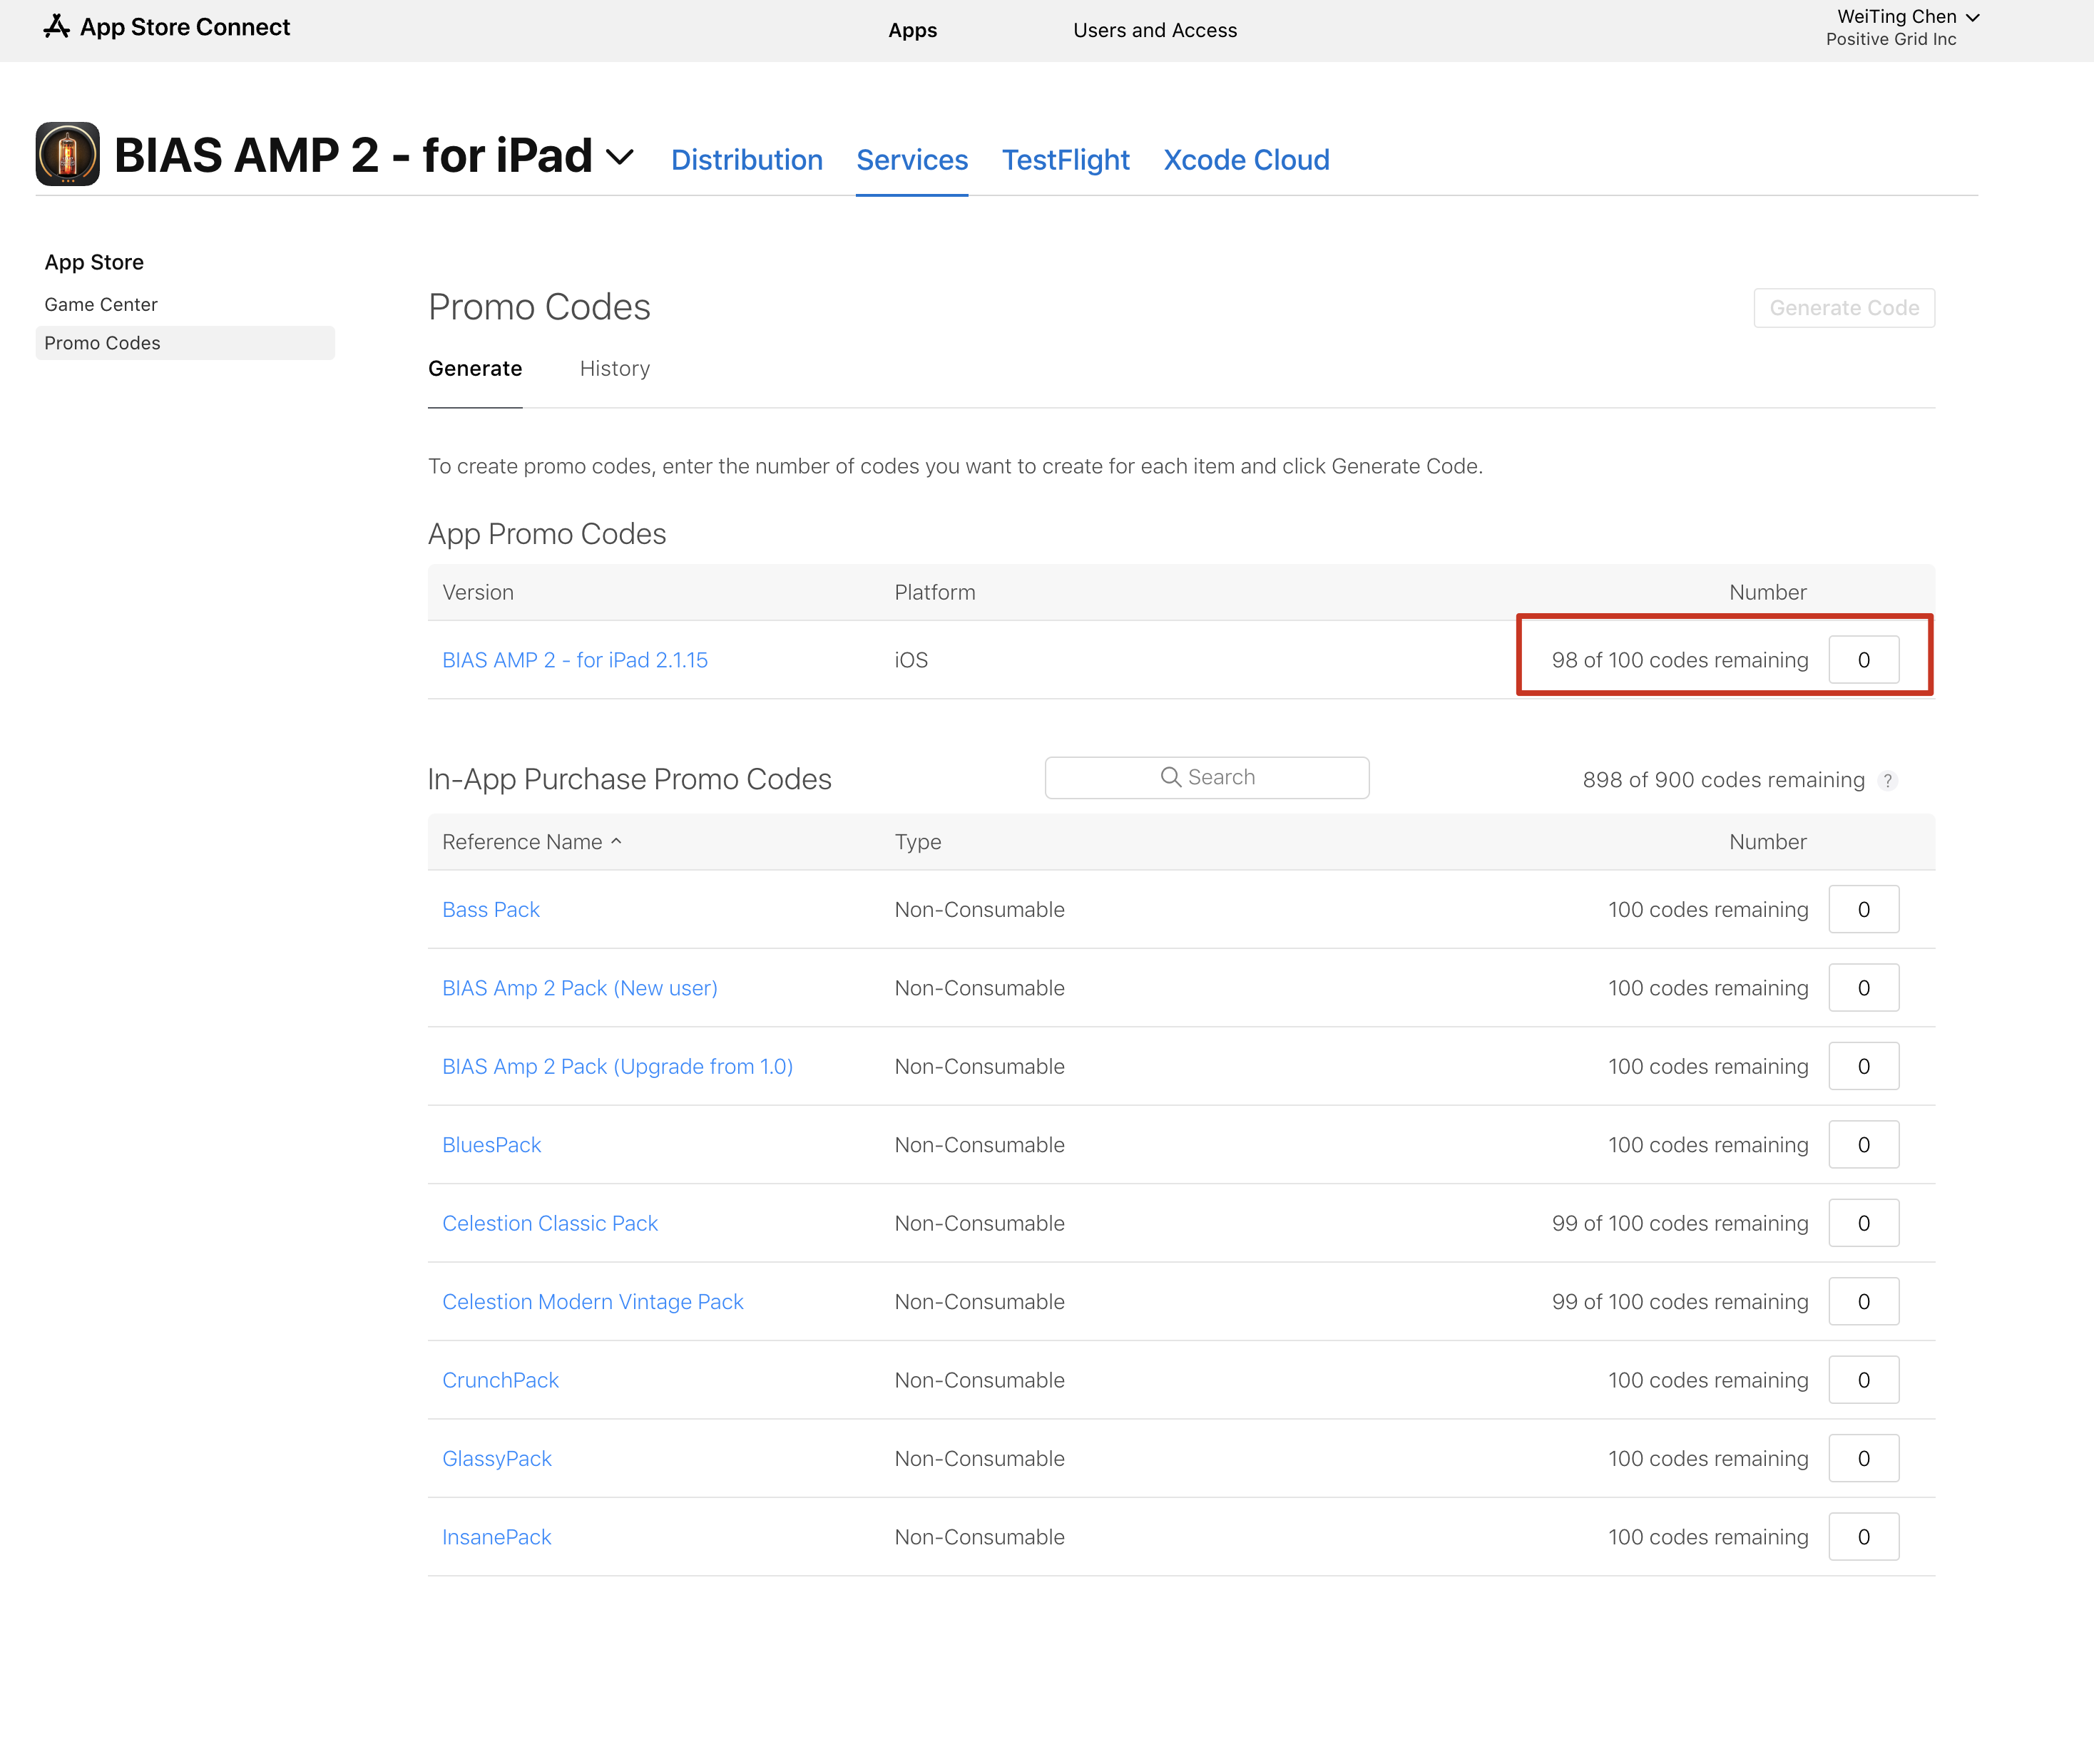Click the Platform column header
Screen dimensions: 2094x1764
point(935,592)
